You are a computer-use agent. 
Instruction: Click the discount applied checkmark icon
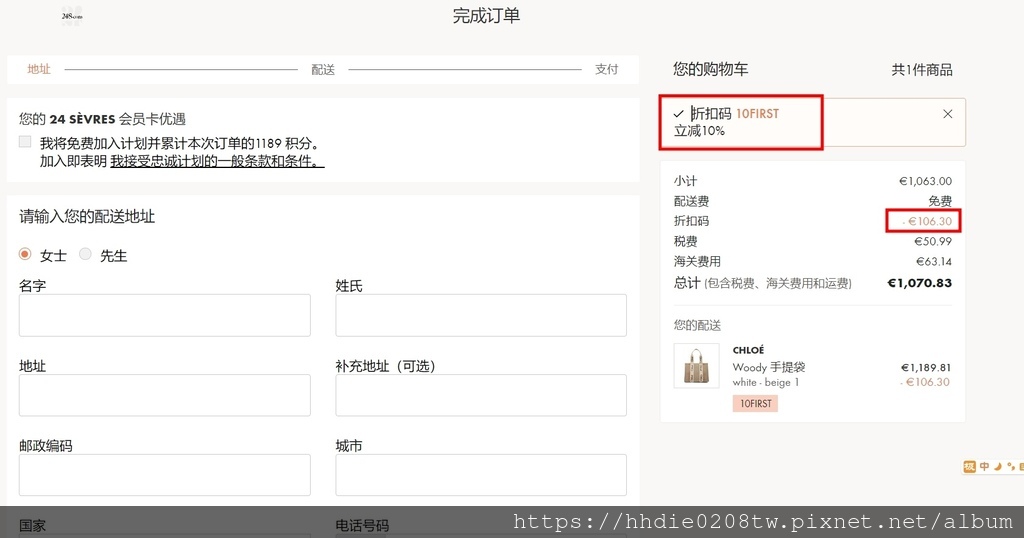point(679,114)
